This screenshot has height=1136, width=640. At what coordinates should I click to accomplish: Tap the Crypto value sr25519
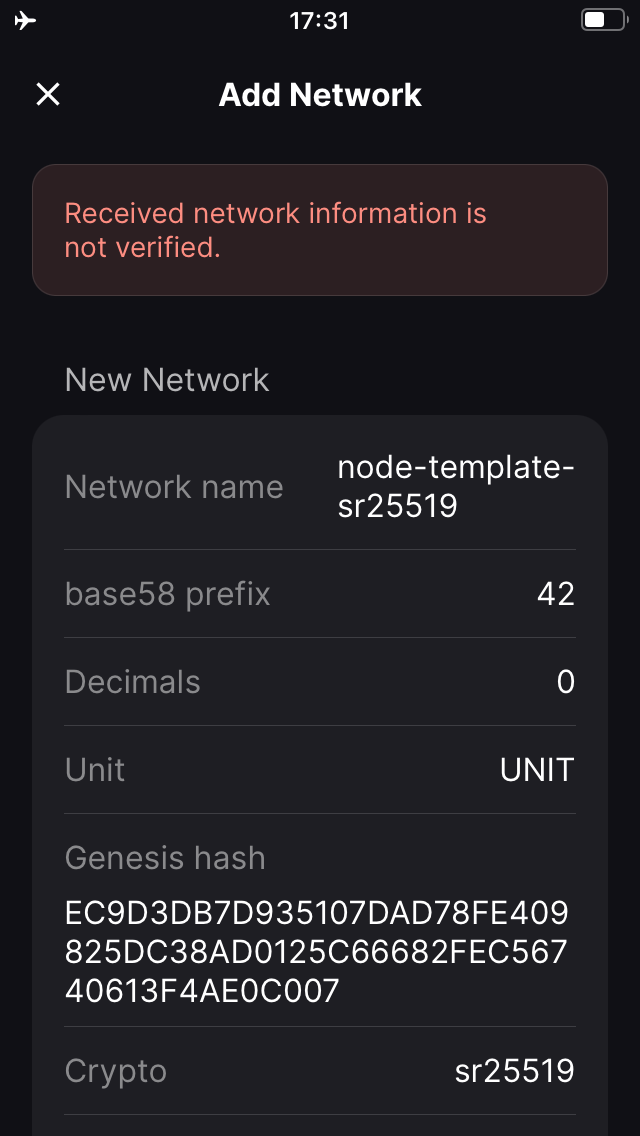pos(515,1071)
